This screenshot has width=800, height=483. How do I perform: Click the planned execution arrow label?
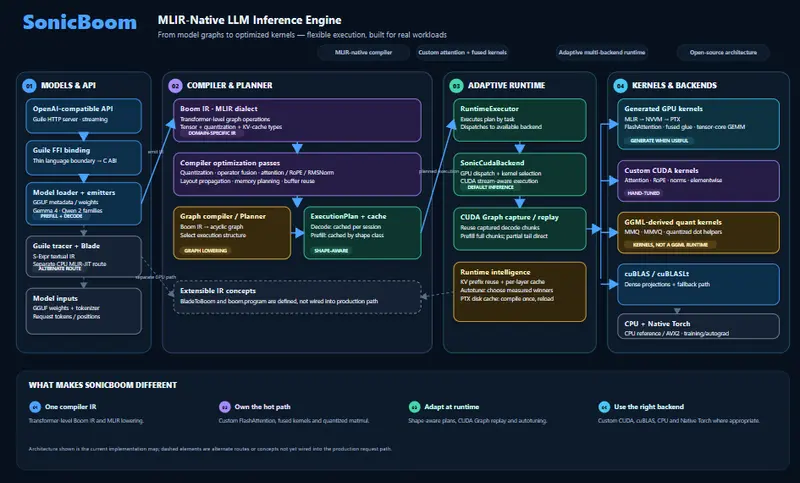coord(439,171)
